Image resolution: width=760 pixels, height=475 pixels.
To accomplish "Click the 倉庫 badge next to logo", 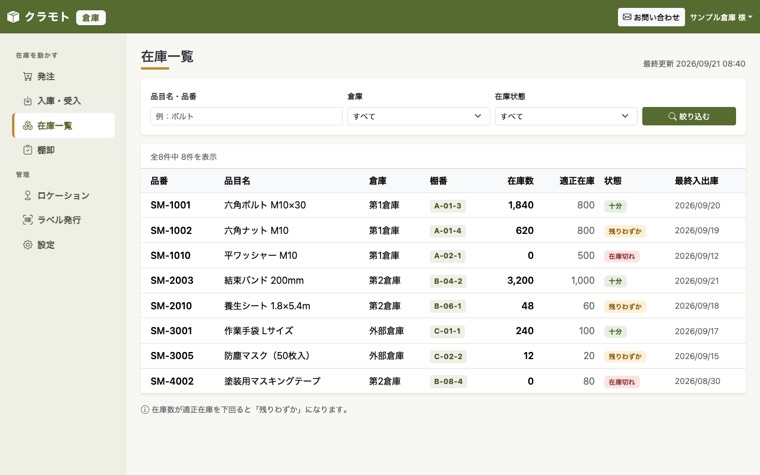I will pos(91,17).
